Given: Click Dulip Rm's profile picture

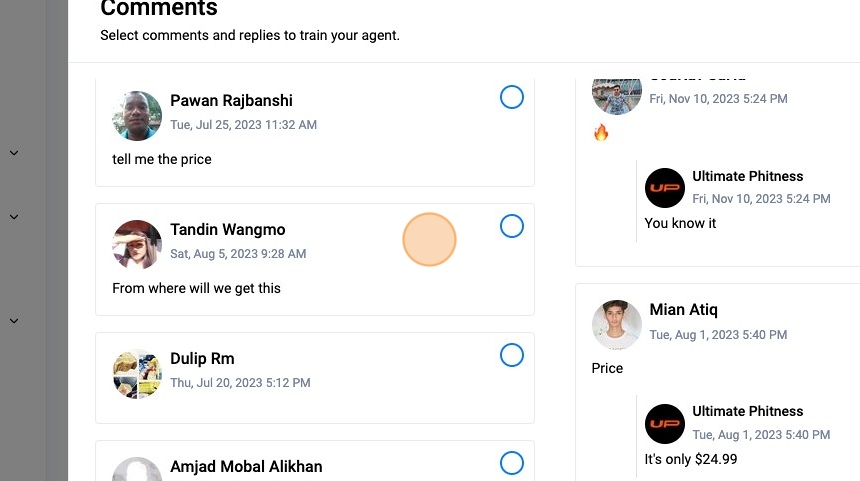Looking at the screenshot, I should pyautogui.click(x=138, y=374).
